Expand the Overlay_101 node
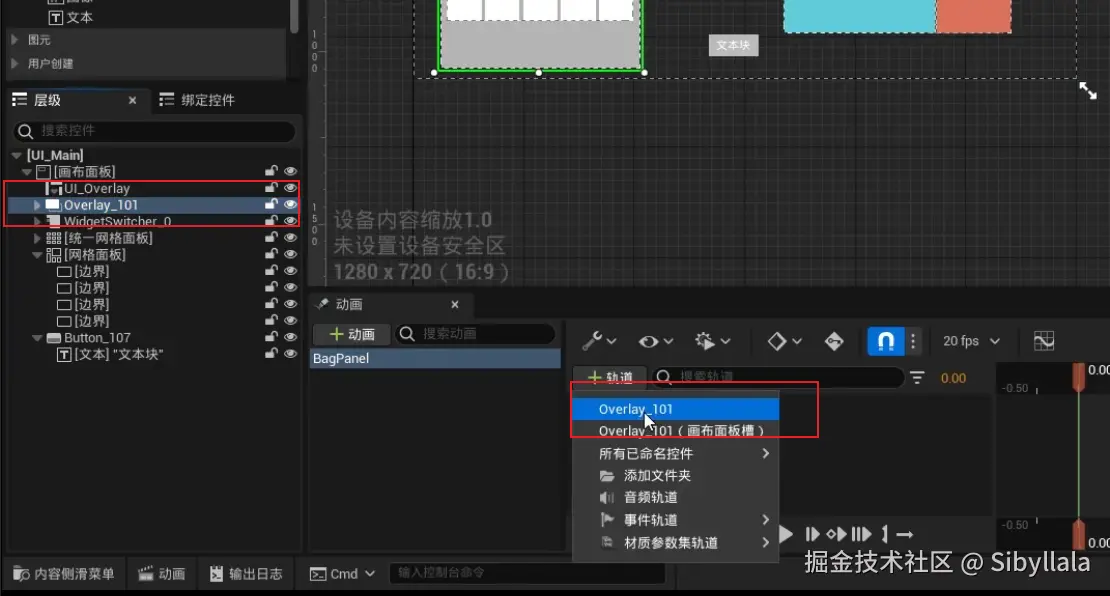This screenshot has height=596, width=1110. point(37,205)
